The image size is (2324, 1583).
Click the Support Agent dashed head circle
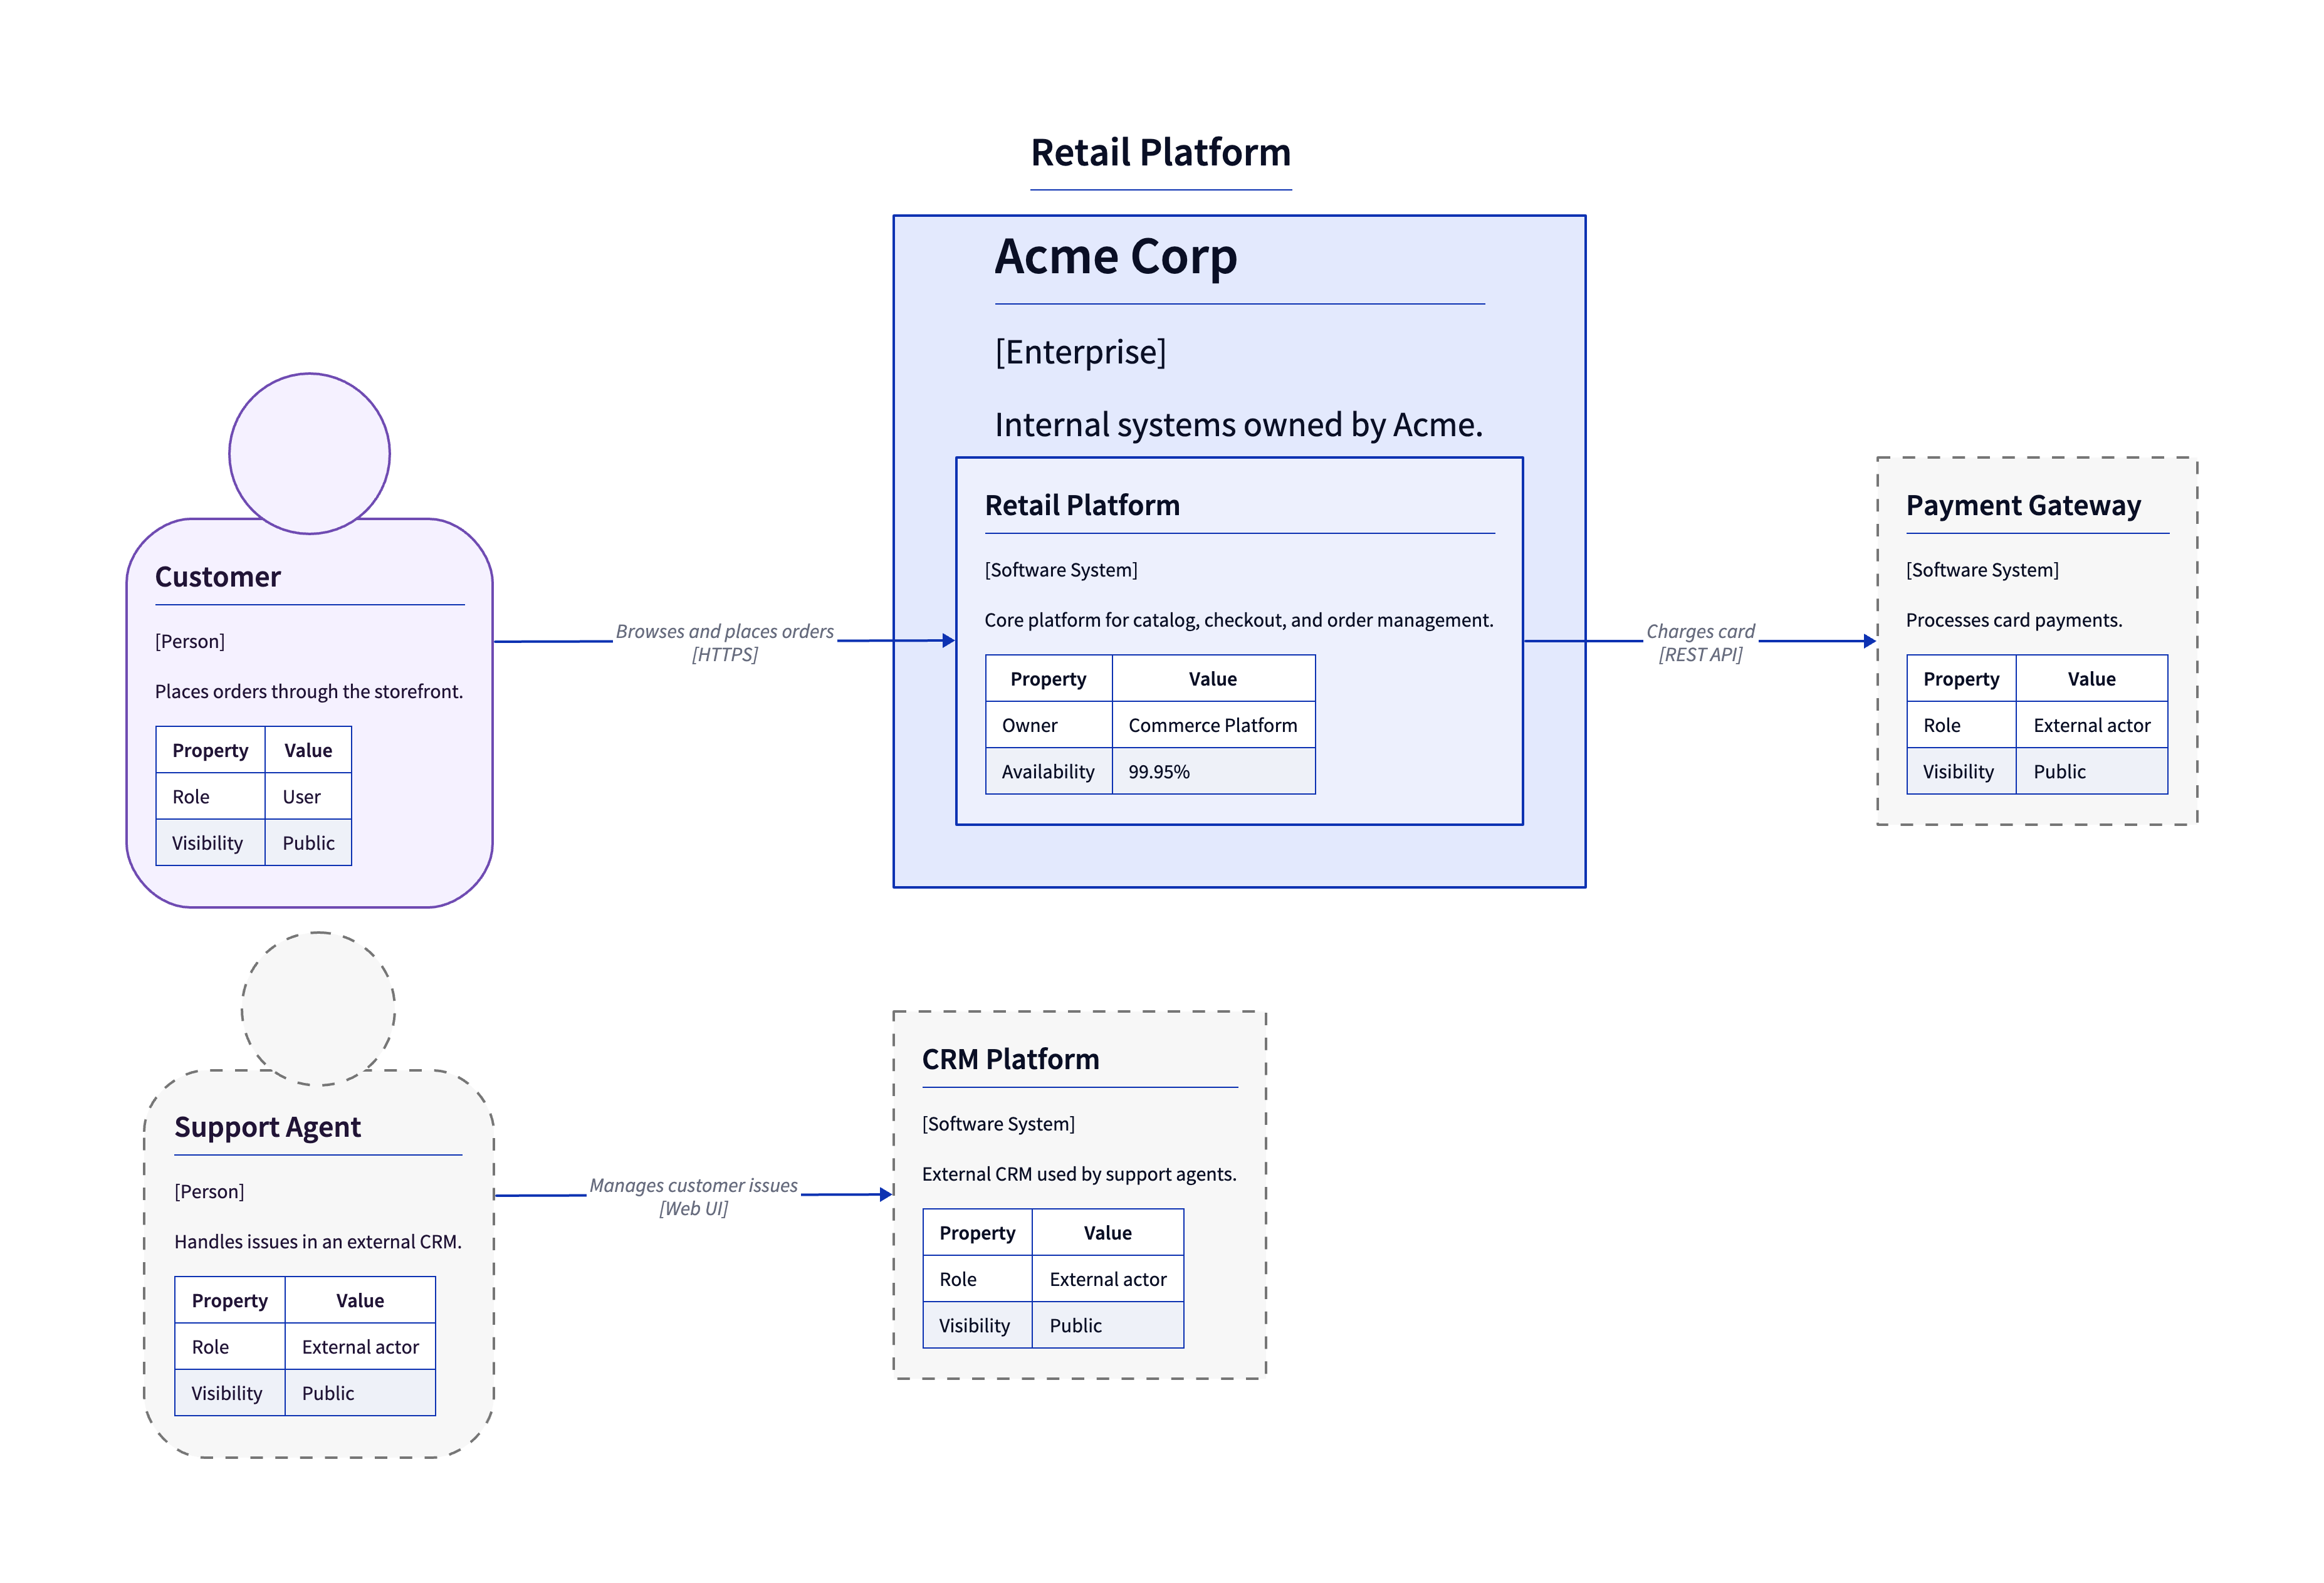point(318,1009)
